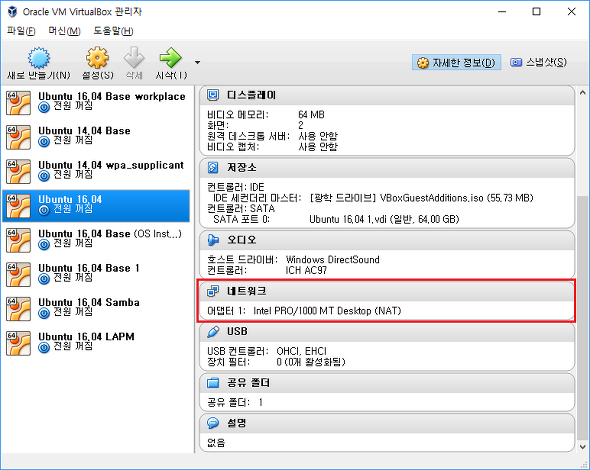Switch to Snapshots (스냅샷) view
The height and width of the screenshot is (470, 590).
click(x=538, y=62)
